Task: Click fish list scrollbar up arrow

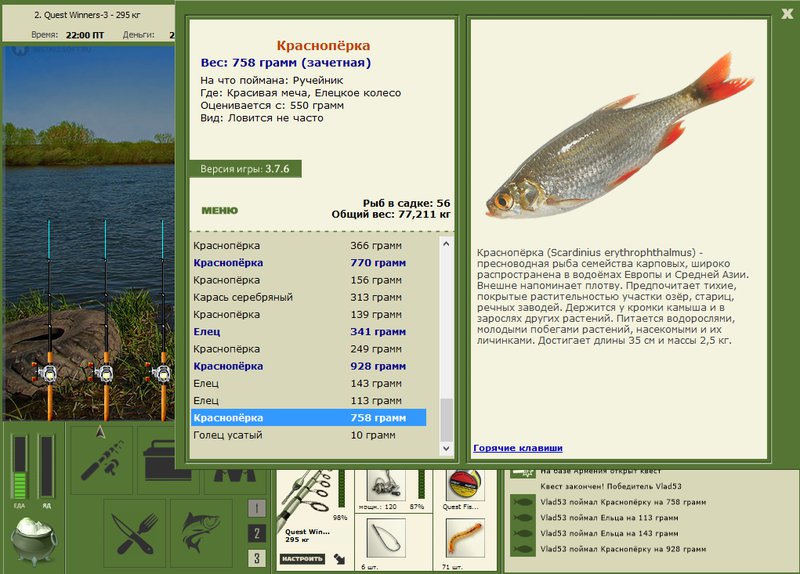Action: pyautogui.click(x=446, y=244)
